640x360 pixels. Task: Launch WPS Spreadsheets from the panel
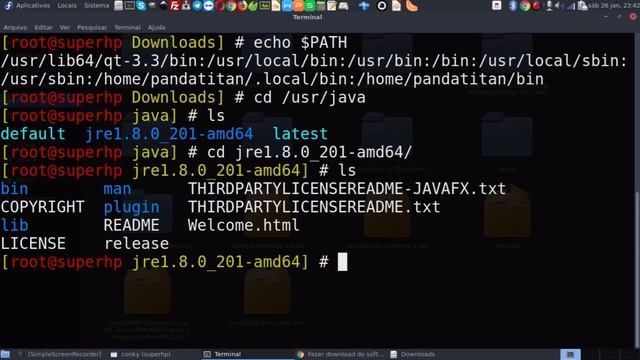(309, 6)
